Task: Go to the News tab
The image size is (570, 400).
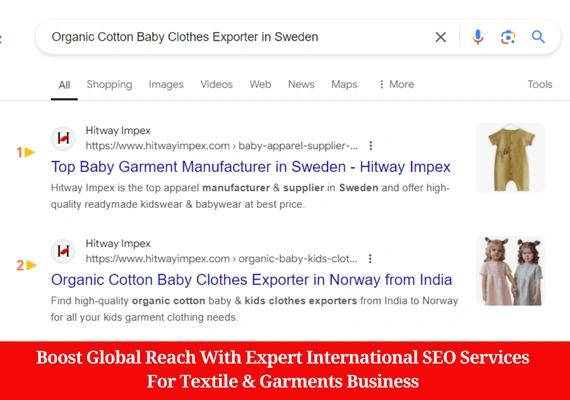Action: (x=301, y=84)
